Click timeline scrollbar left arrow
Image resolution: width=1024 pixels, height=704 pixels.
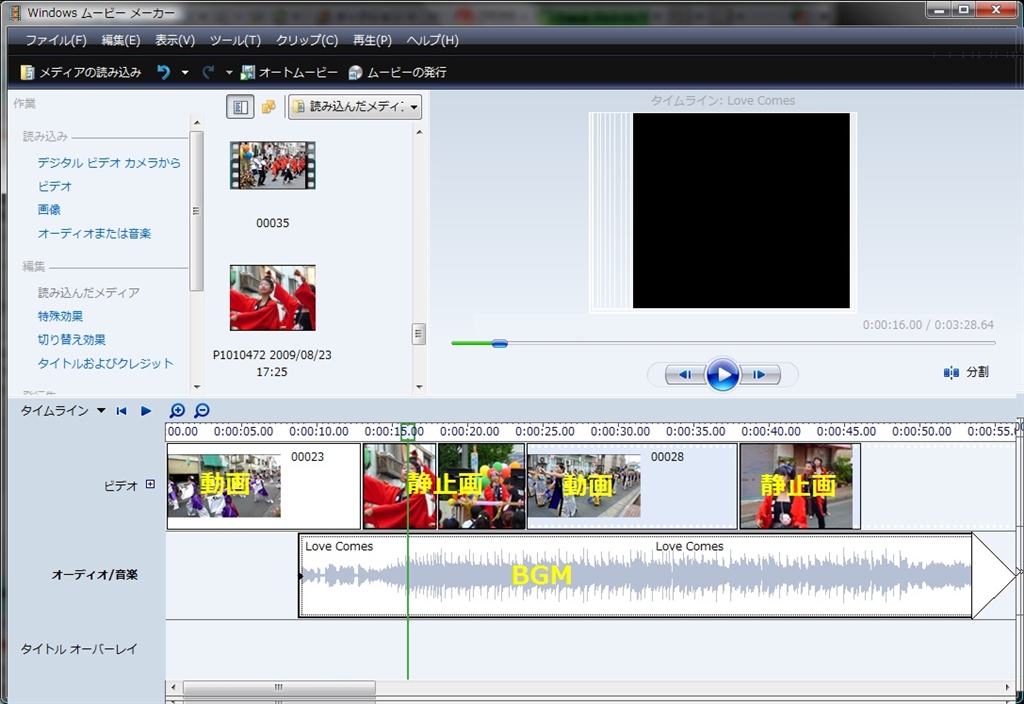click(173, 688)
